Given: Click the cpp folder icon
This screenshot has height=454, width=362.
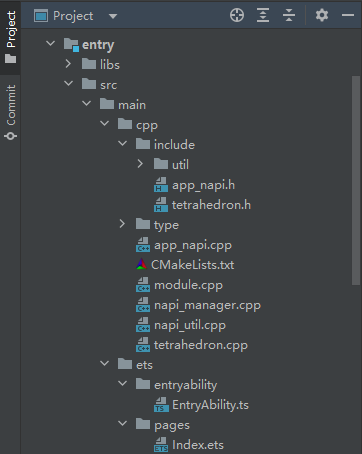Looking at the screenshot, I should [x=125, y=124].
